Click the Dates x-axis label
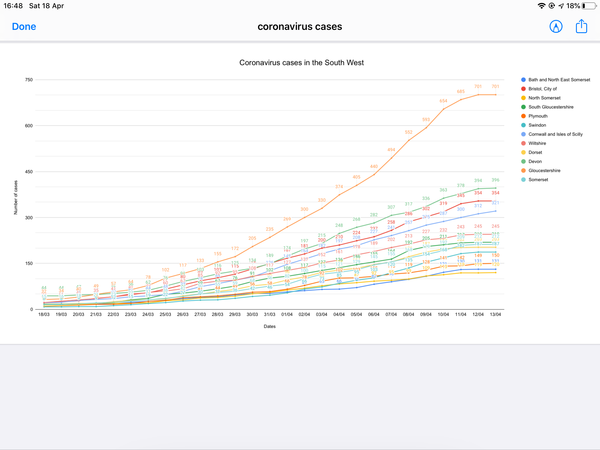The height and width of the screenshot is (450, 600). tap(269, 326)
